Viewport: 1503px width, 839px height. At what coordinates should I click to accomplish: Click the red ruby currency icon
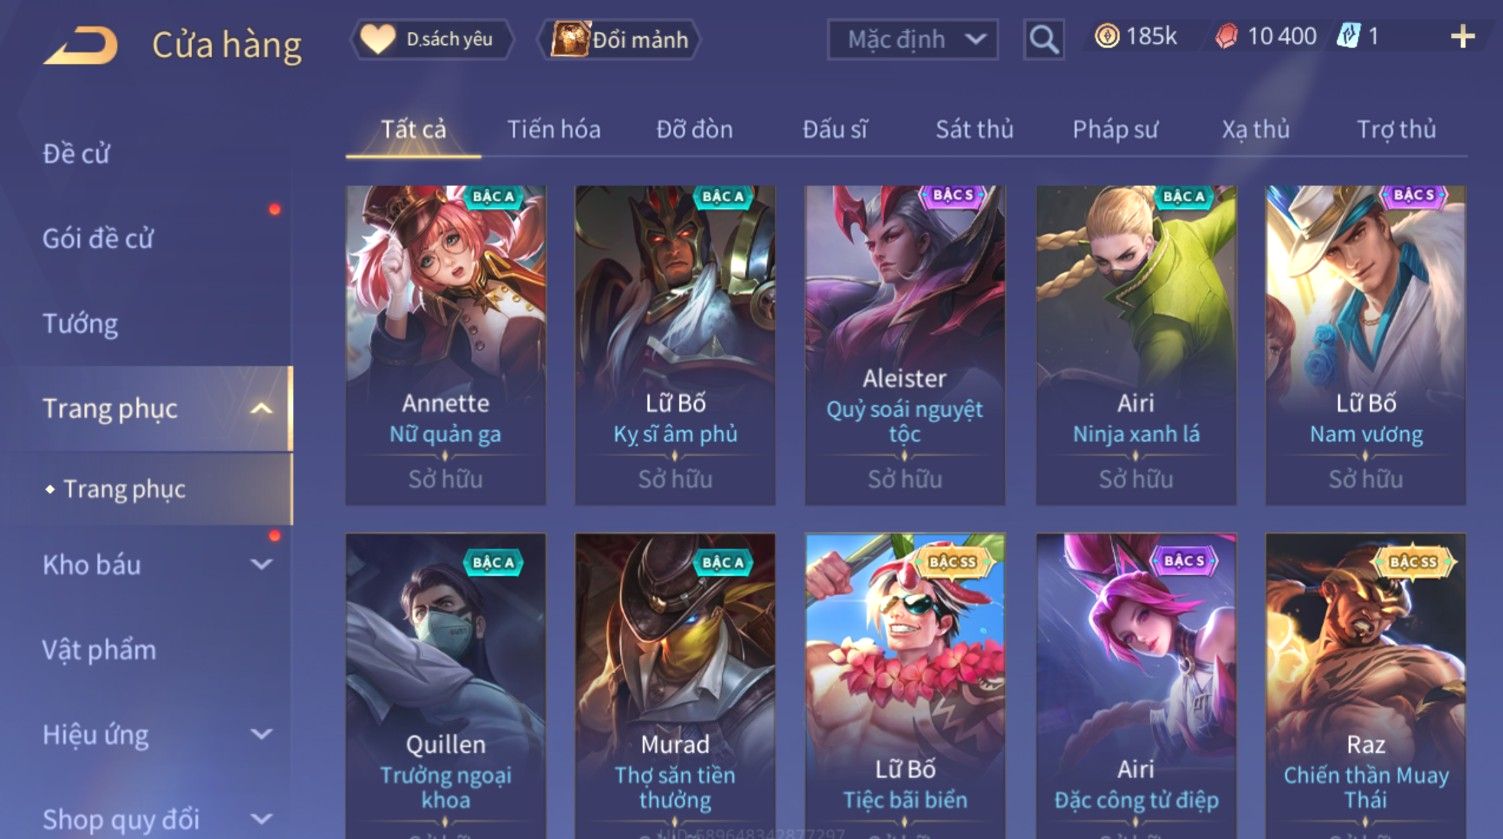(1226, 37)
